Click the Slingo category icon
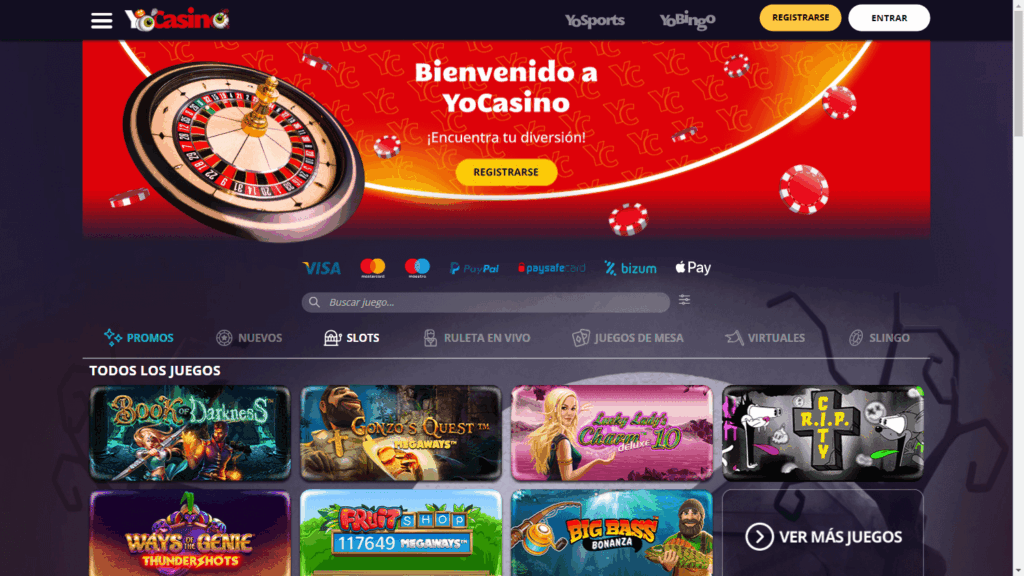 point(856,338)
